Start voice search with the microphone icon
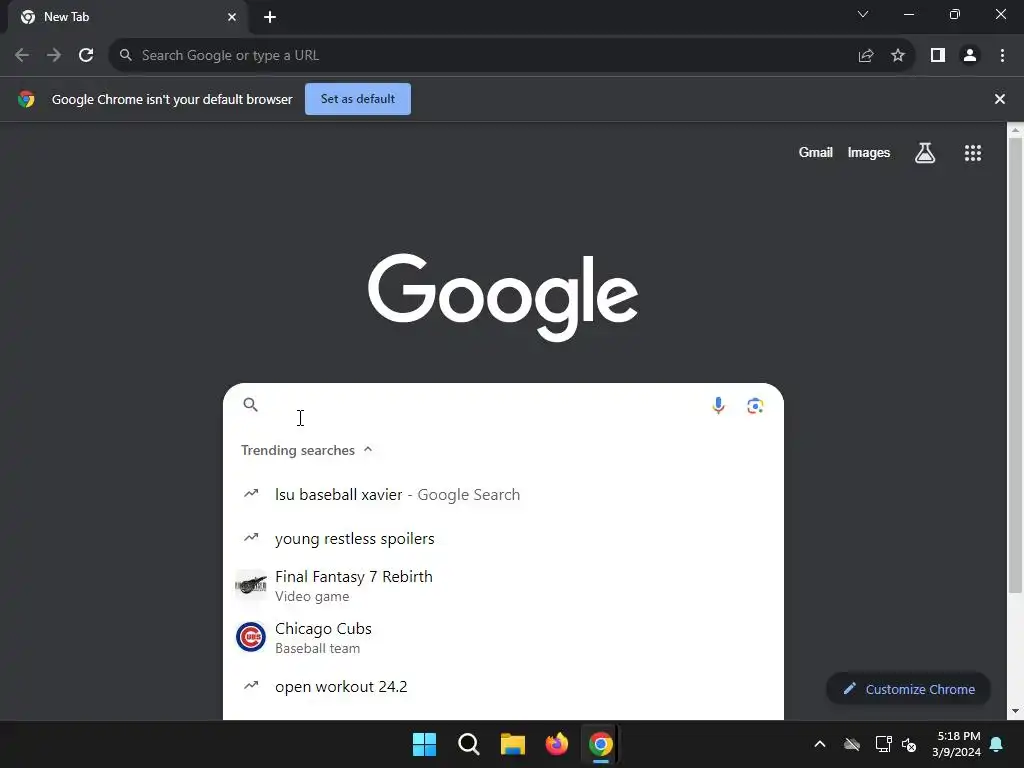Image resolution: width=1024 pixels, height=768 pixels. [718, 406]
